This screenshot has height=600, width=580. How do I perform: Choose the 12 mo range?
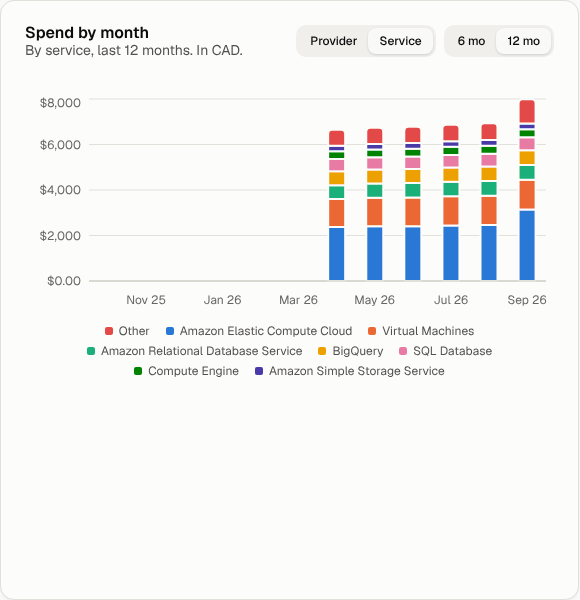tap(523, 41)
